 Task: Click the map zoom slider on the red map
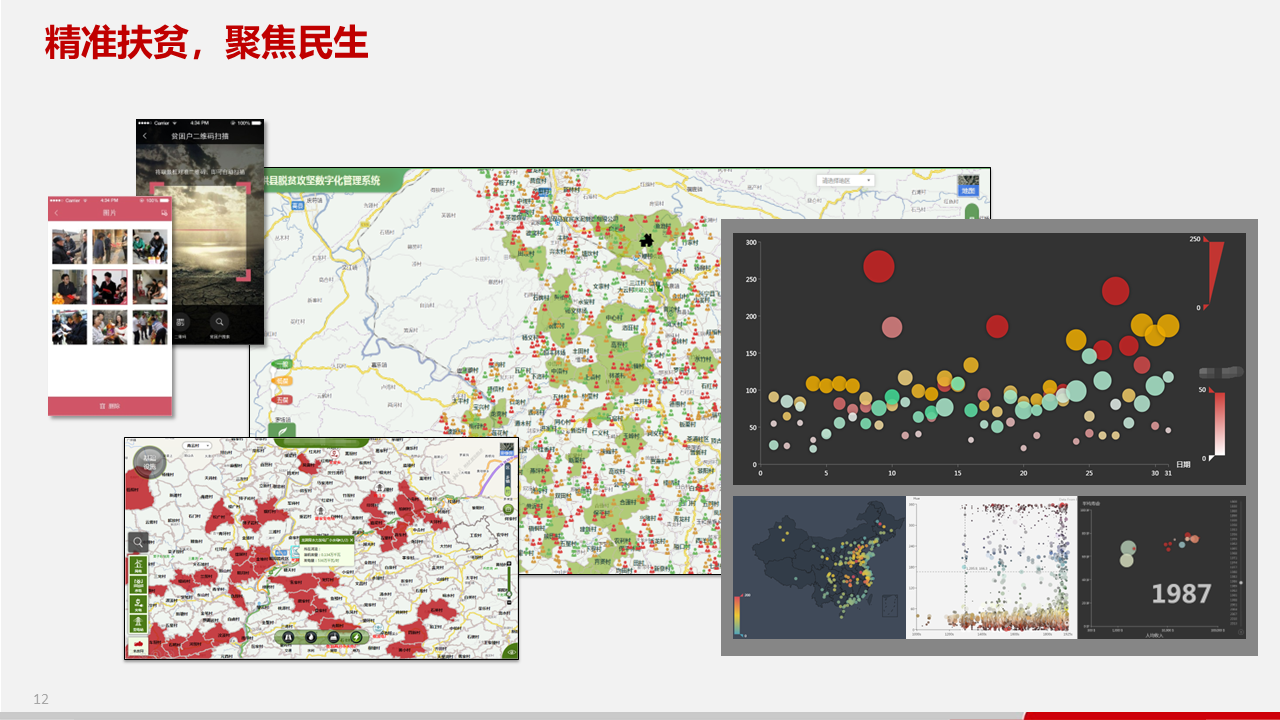pos(509,583)
